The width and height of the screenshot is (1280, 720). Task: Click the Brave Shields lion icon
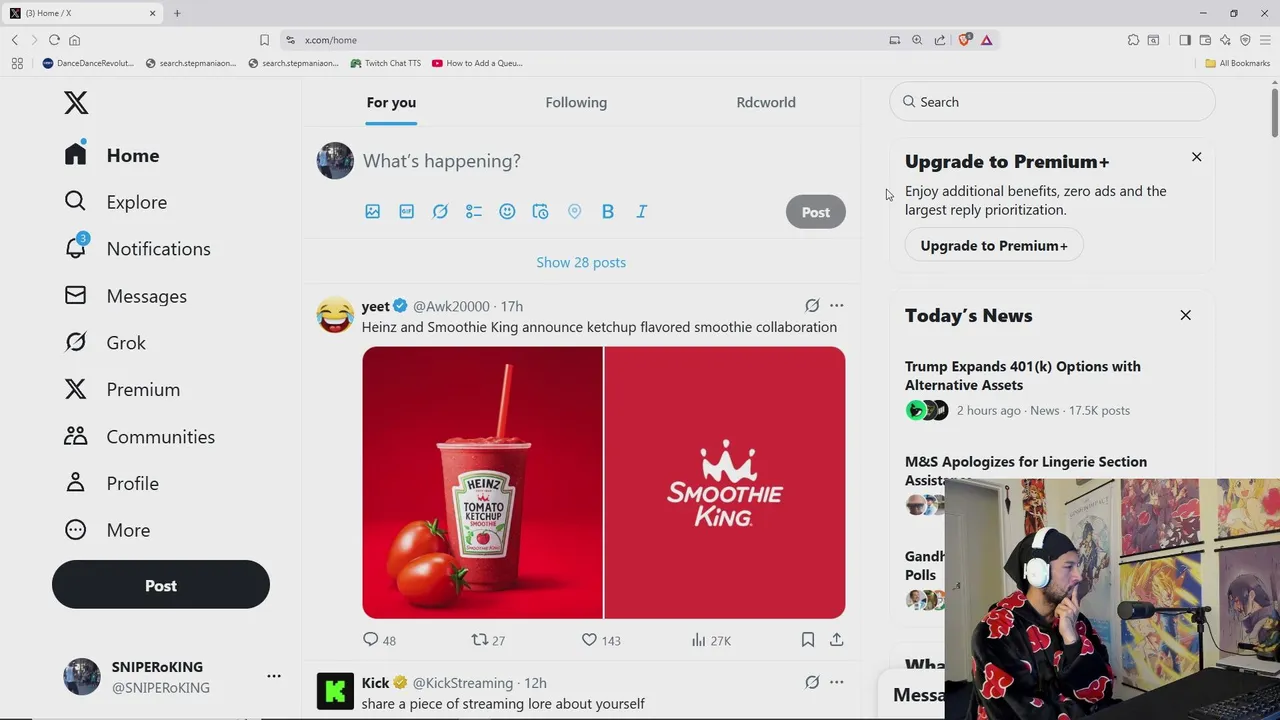click(964, 40)
